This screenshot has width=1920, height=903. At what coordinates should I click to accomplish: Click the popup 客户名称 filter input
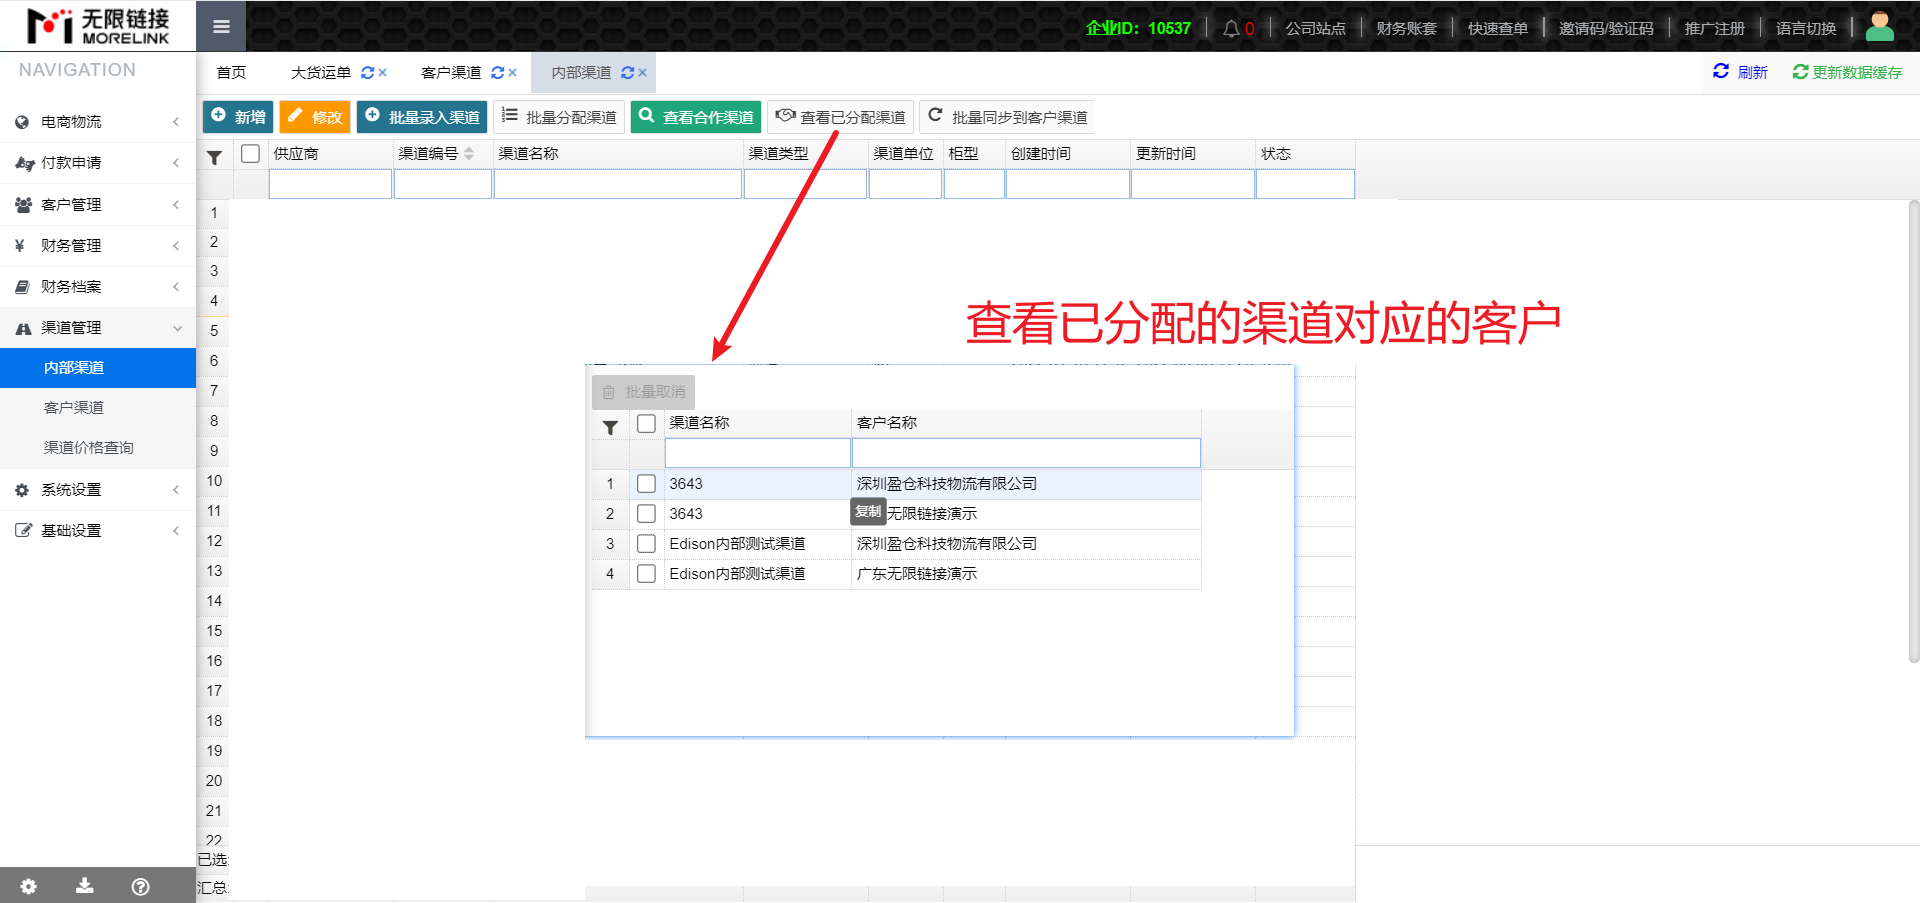click(1026, 453)
